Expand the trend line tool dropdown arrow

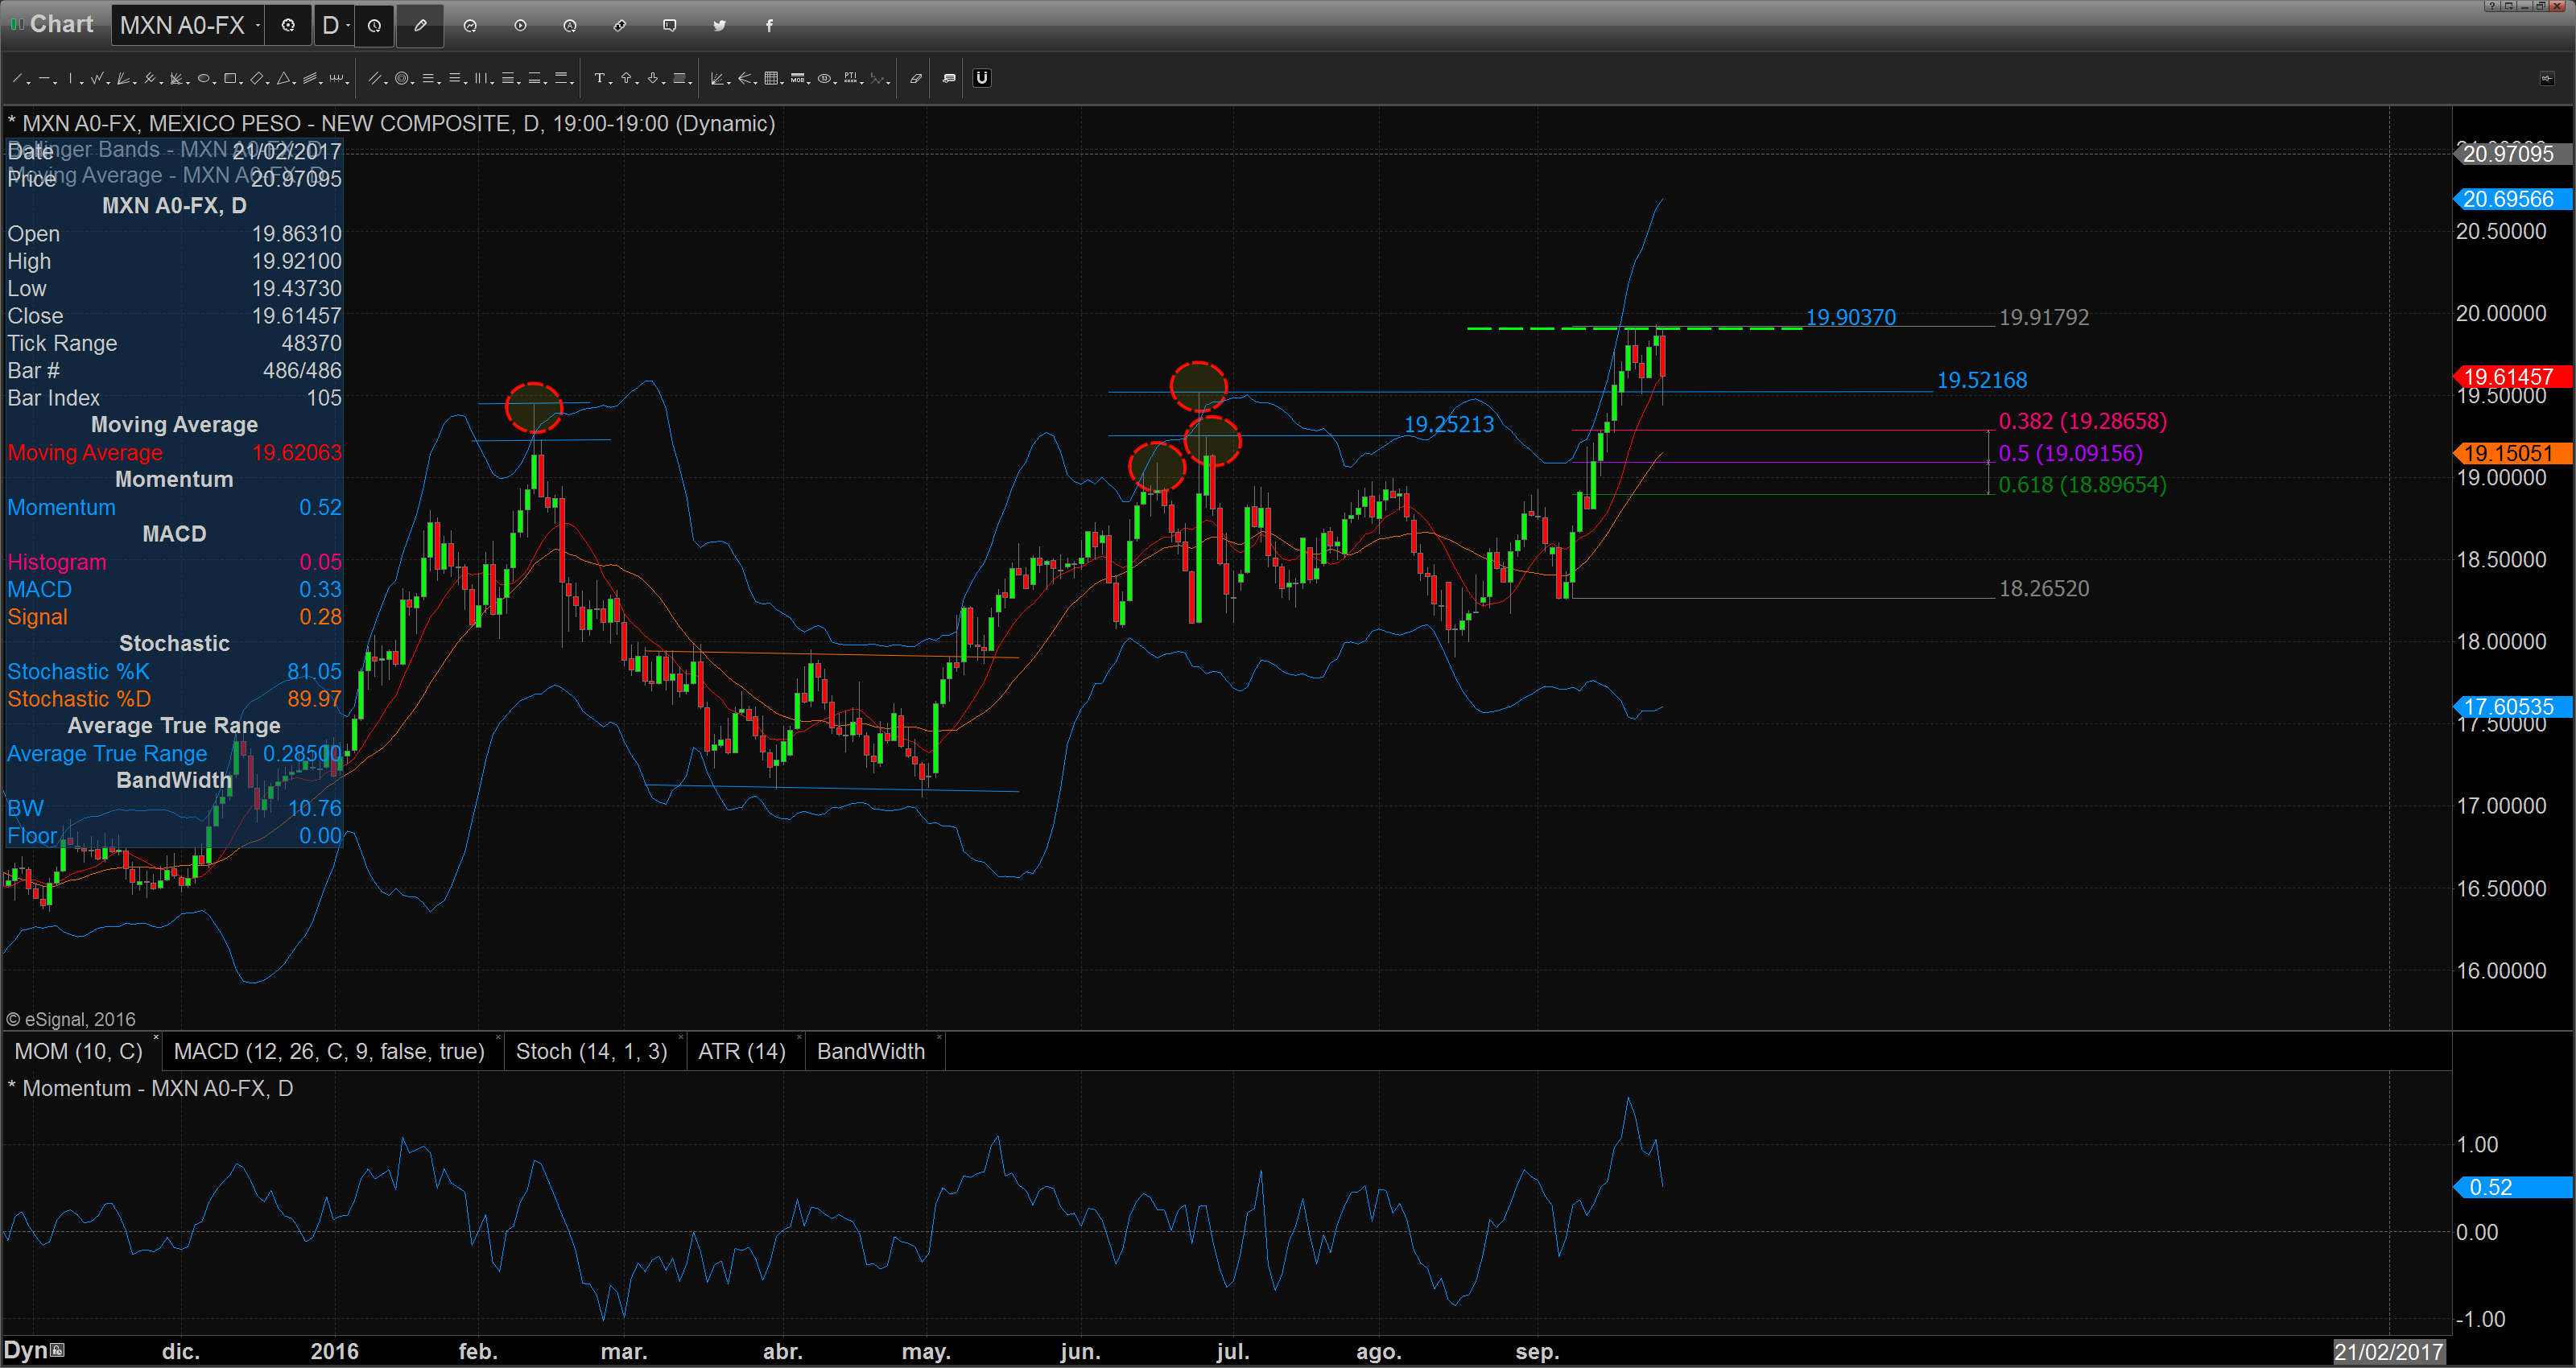click(29, 83)
